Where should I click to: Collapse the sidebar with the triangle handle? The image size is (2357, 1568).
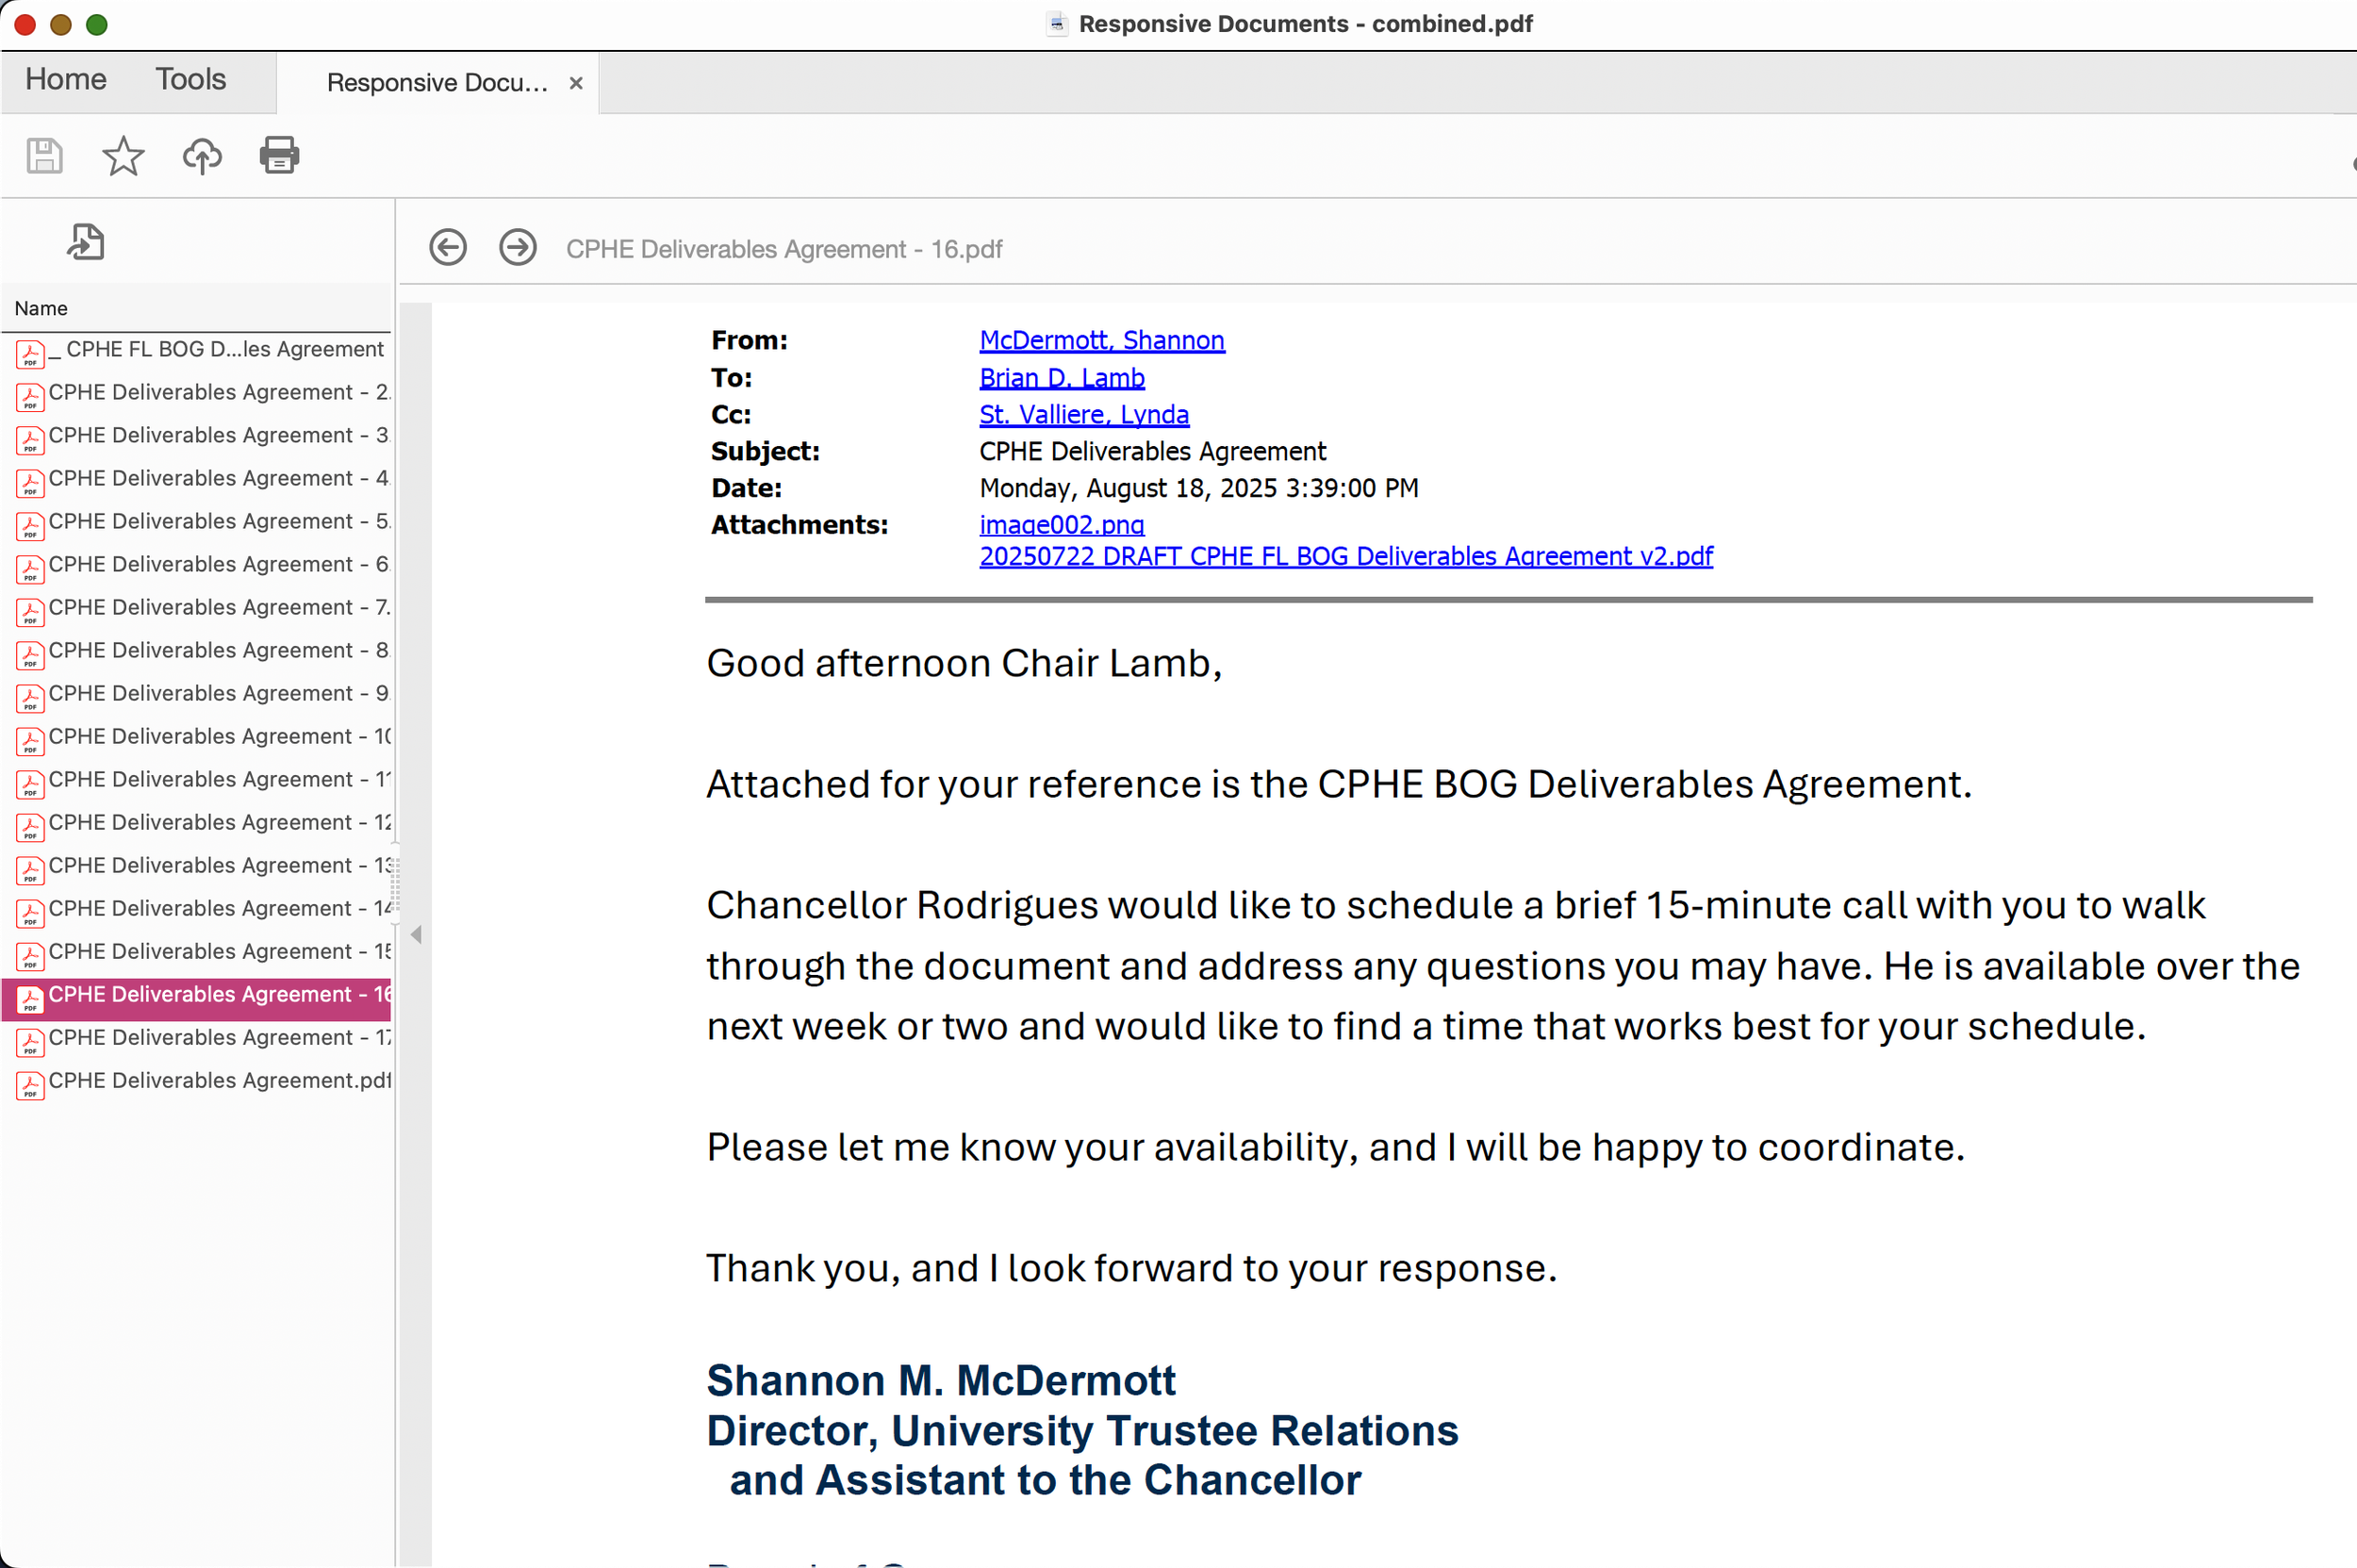click(x=416, y=935)
